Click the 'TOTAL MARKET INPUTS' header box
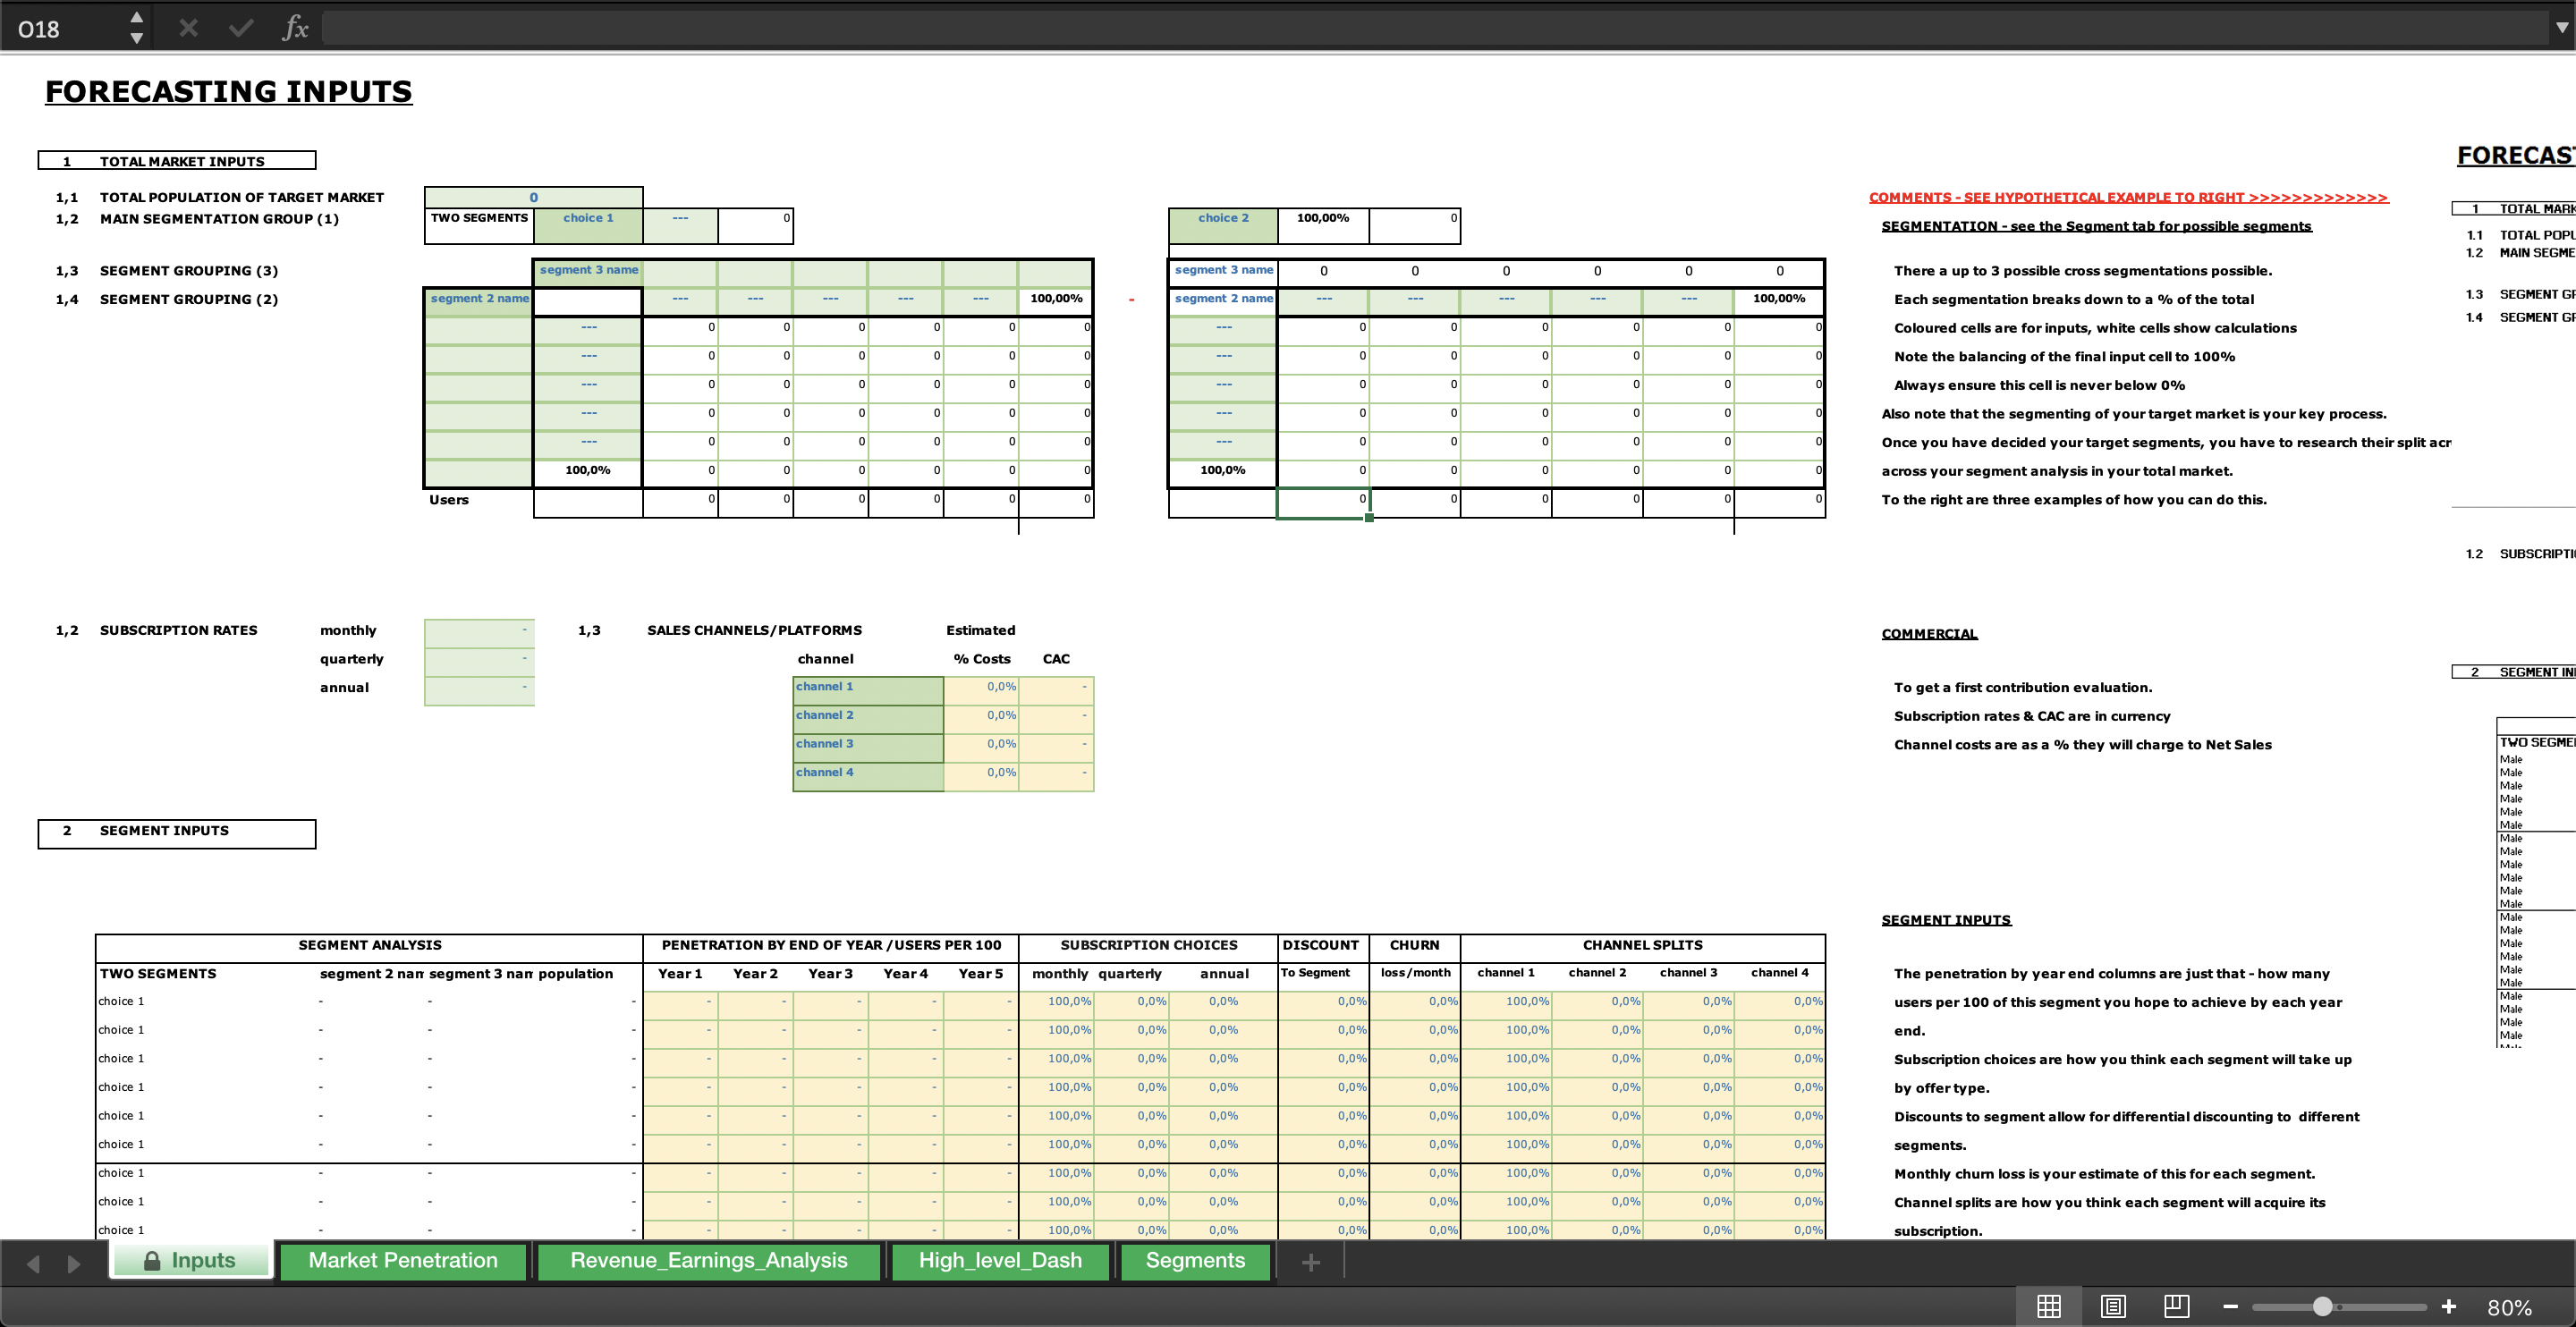The height and width of the screenshot is (1327, 2576). coord(177,161)
